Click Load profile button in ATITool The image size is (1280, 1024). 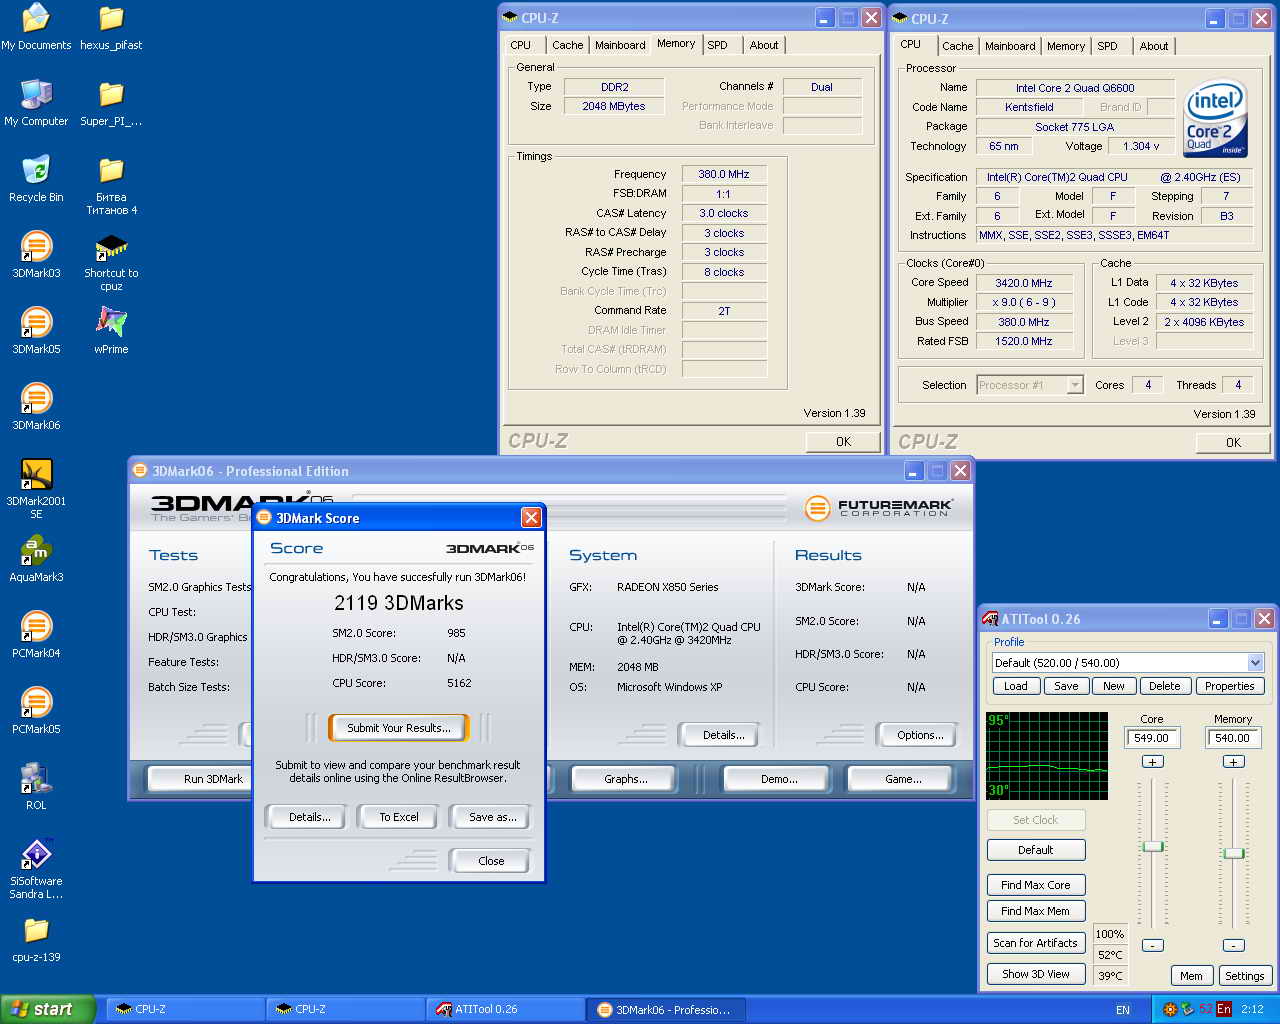(1016, 686)
